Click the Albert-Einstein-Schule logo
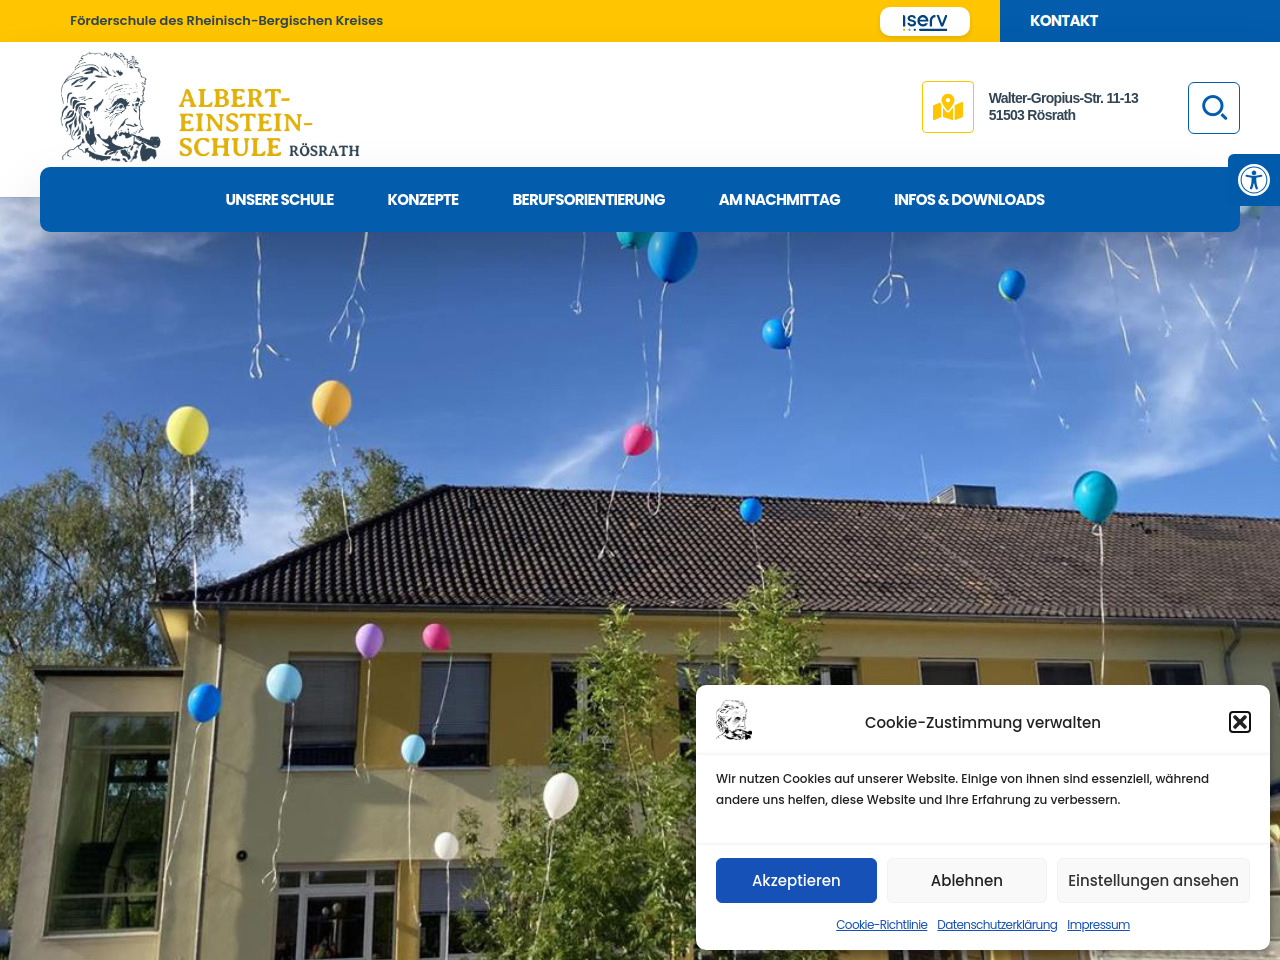The image size is (1280, 960). pos(210,107)
